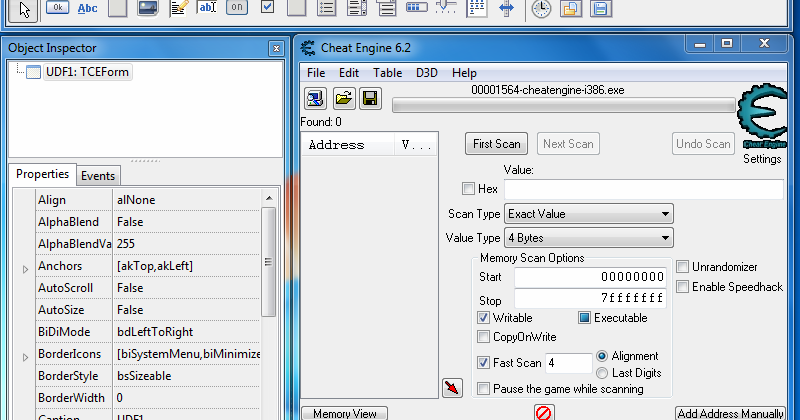Pick the ProgressBar component
Image resolution: width=800 pixels, height=420 pixels.
416,7
